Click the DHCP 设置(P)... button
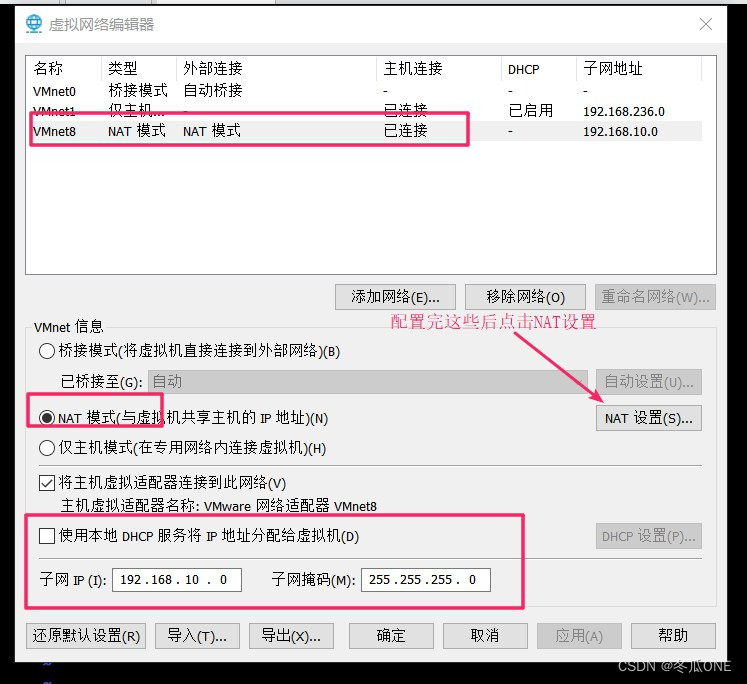 [648, 536]
